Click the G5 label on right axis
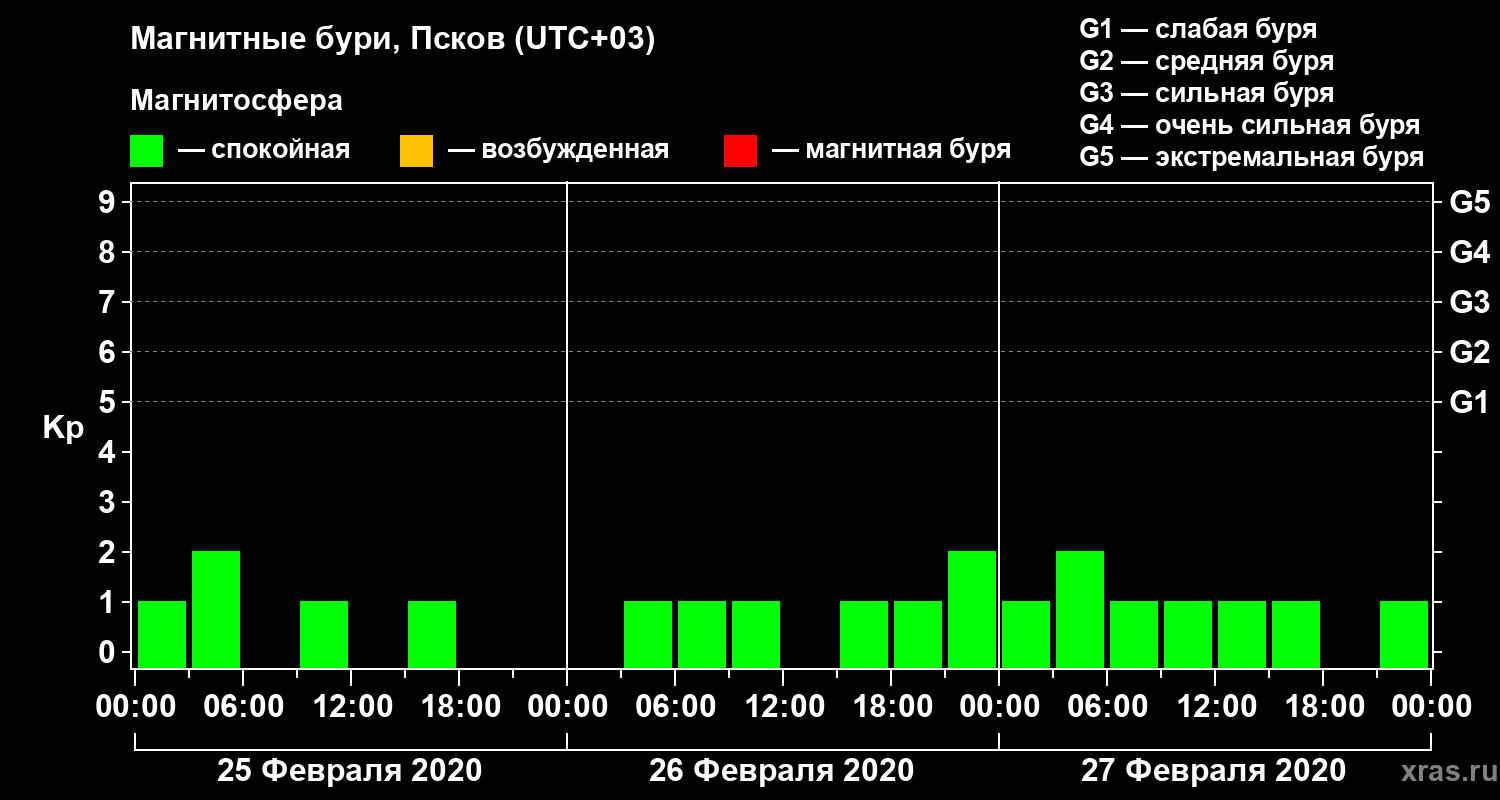Viewport: 1500px width, 800px height. click(1469, 202)
